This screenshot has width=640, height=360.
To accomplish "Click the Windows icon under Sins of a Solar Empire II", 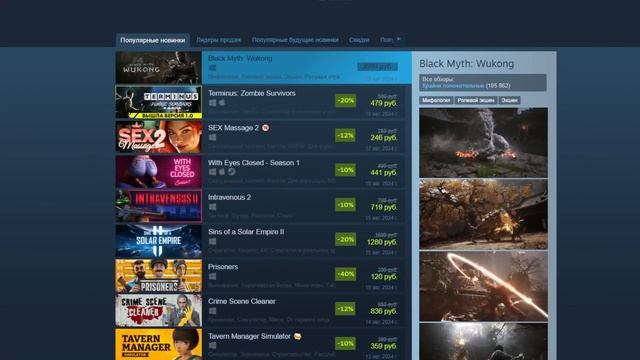I will (x=212, y=242).
